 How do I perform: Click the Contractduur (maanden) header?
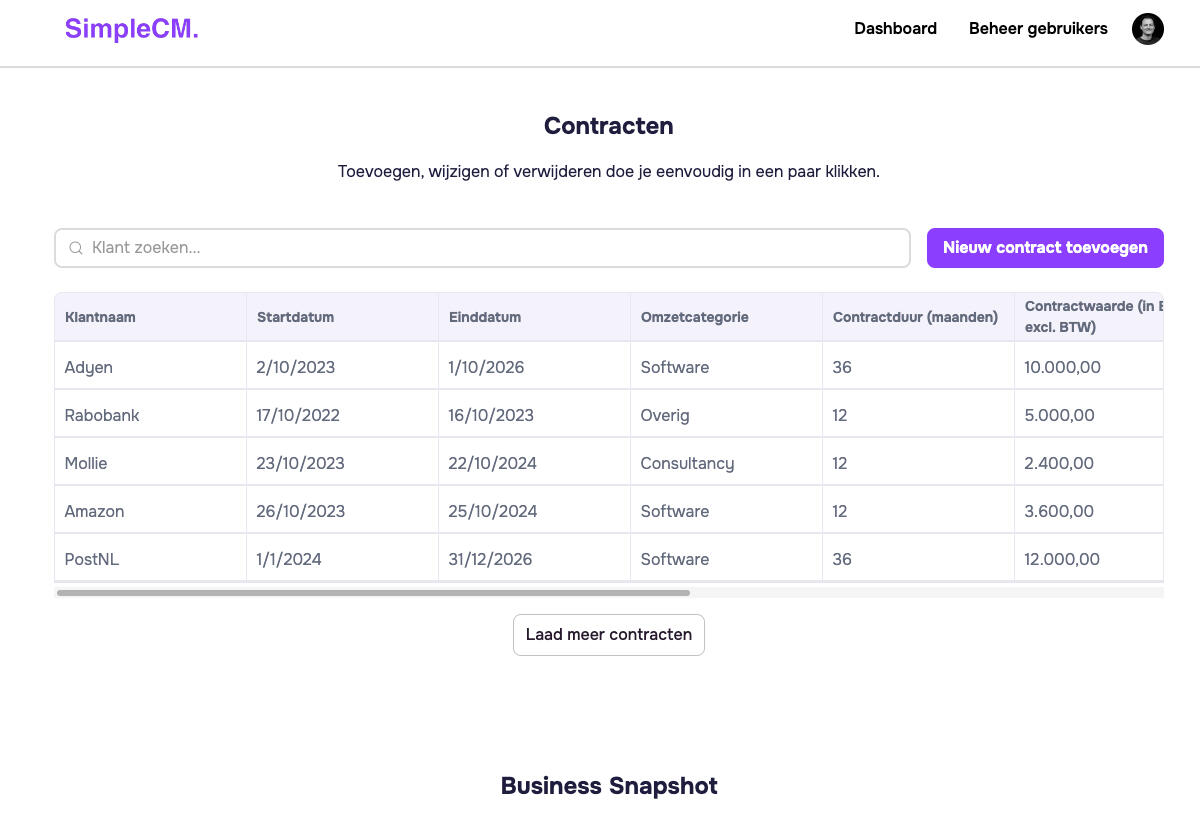point(915,317)
